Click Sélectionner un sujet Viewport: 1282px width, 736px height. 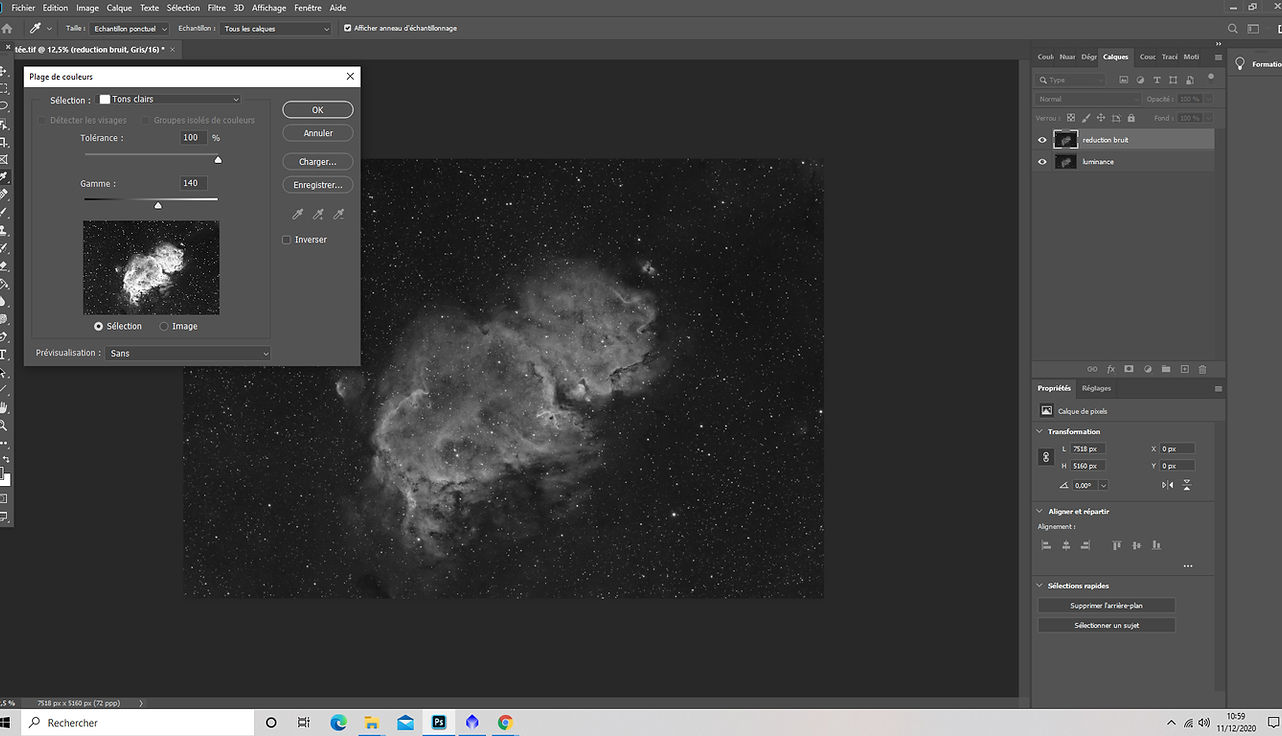pos(1106,625)
